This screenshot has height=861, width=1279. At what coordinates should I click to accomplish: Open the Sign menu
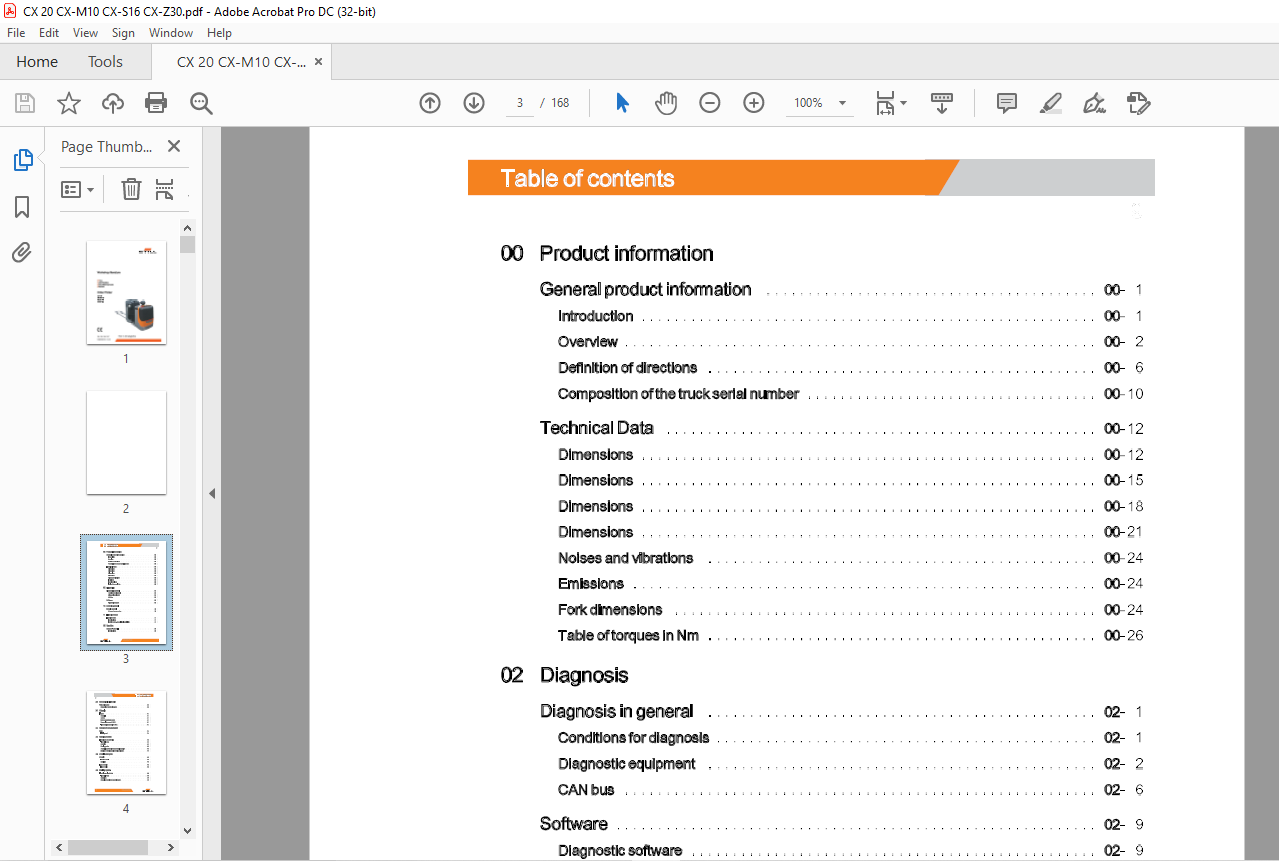point(123,33)
